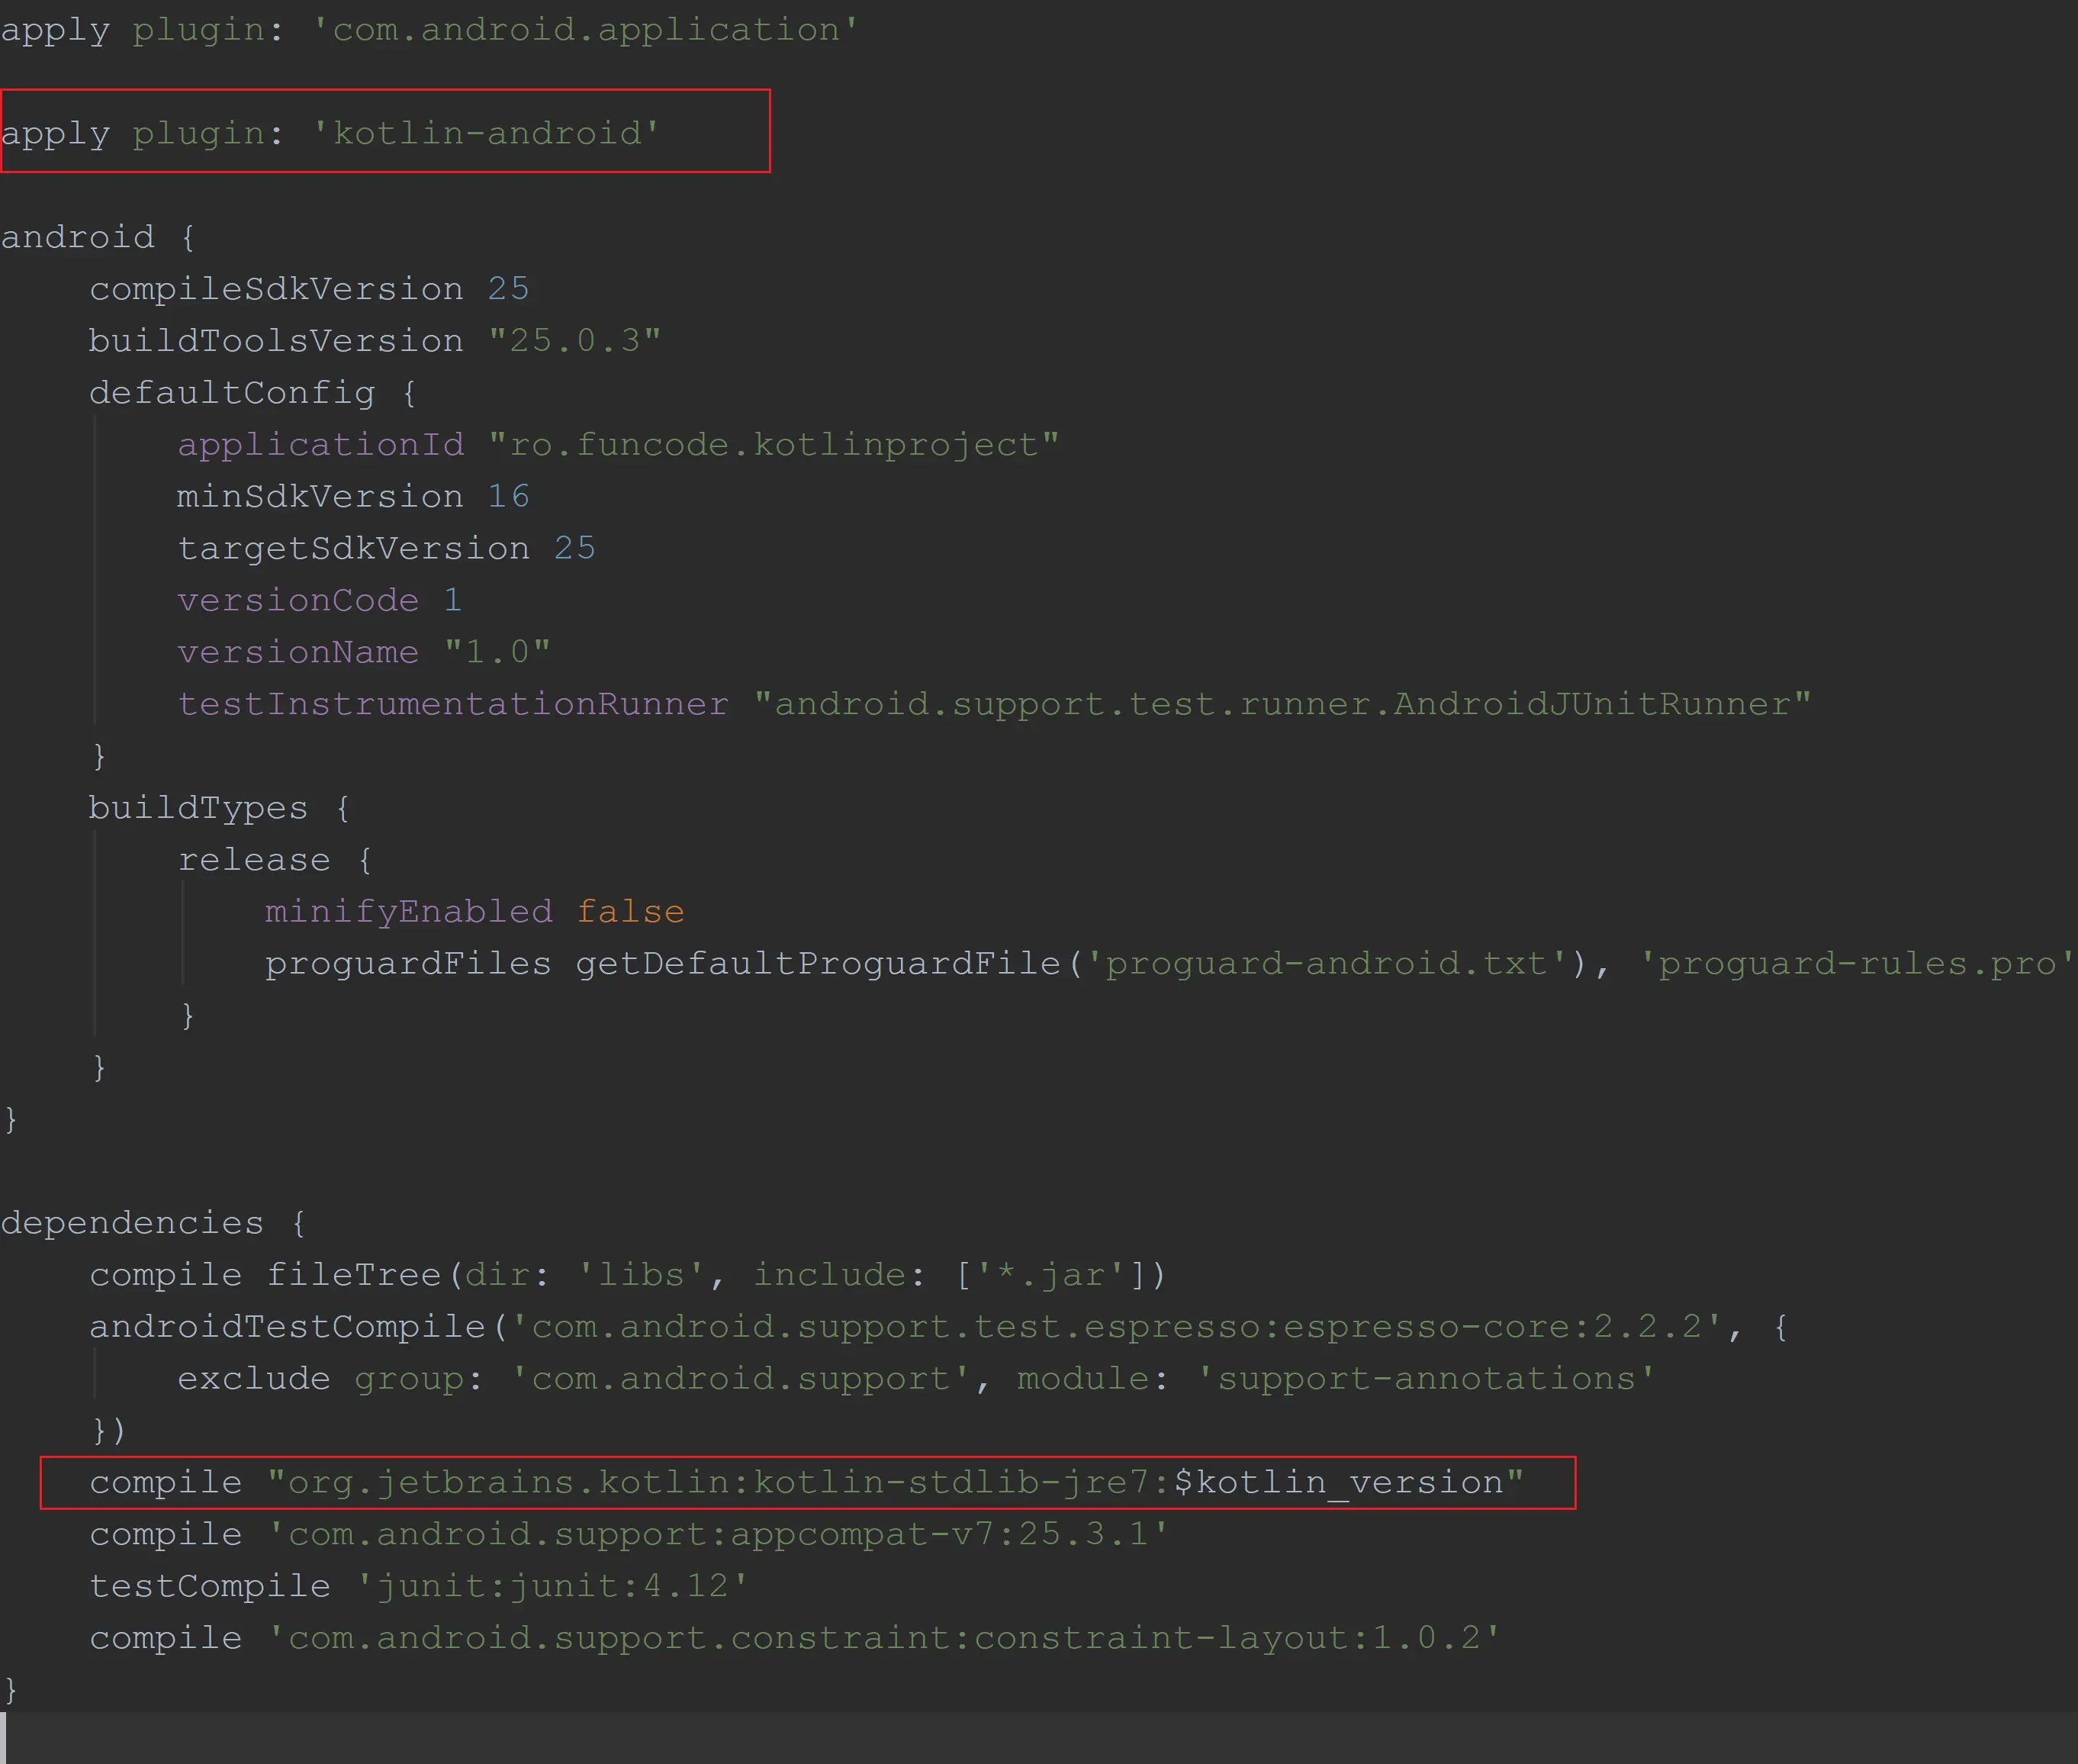Click the release block opening line
The height and width of the screenshot is (1764, 2078).
coord(254,860)
